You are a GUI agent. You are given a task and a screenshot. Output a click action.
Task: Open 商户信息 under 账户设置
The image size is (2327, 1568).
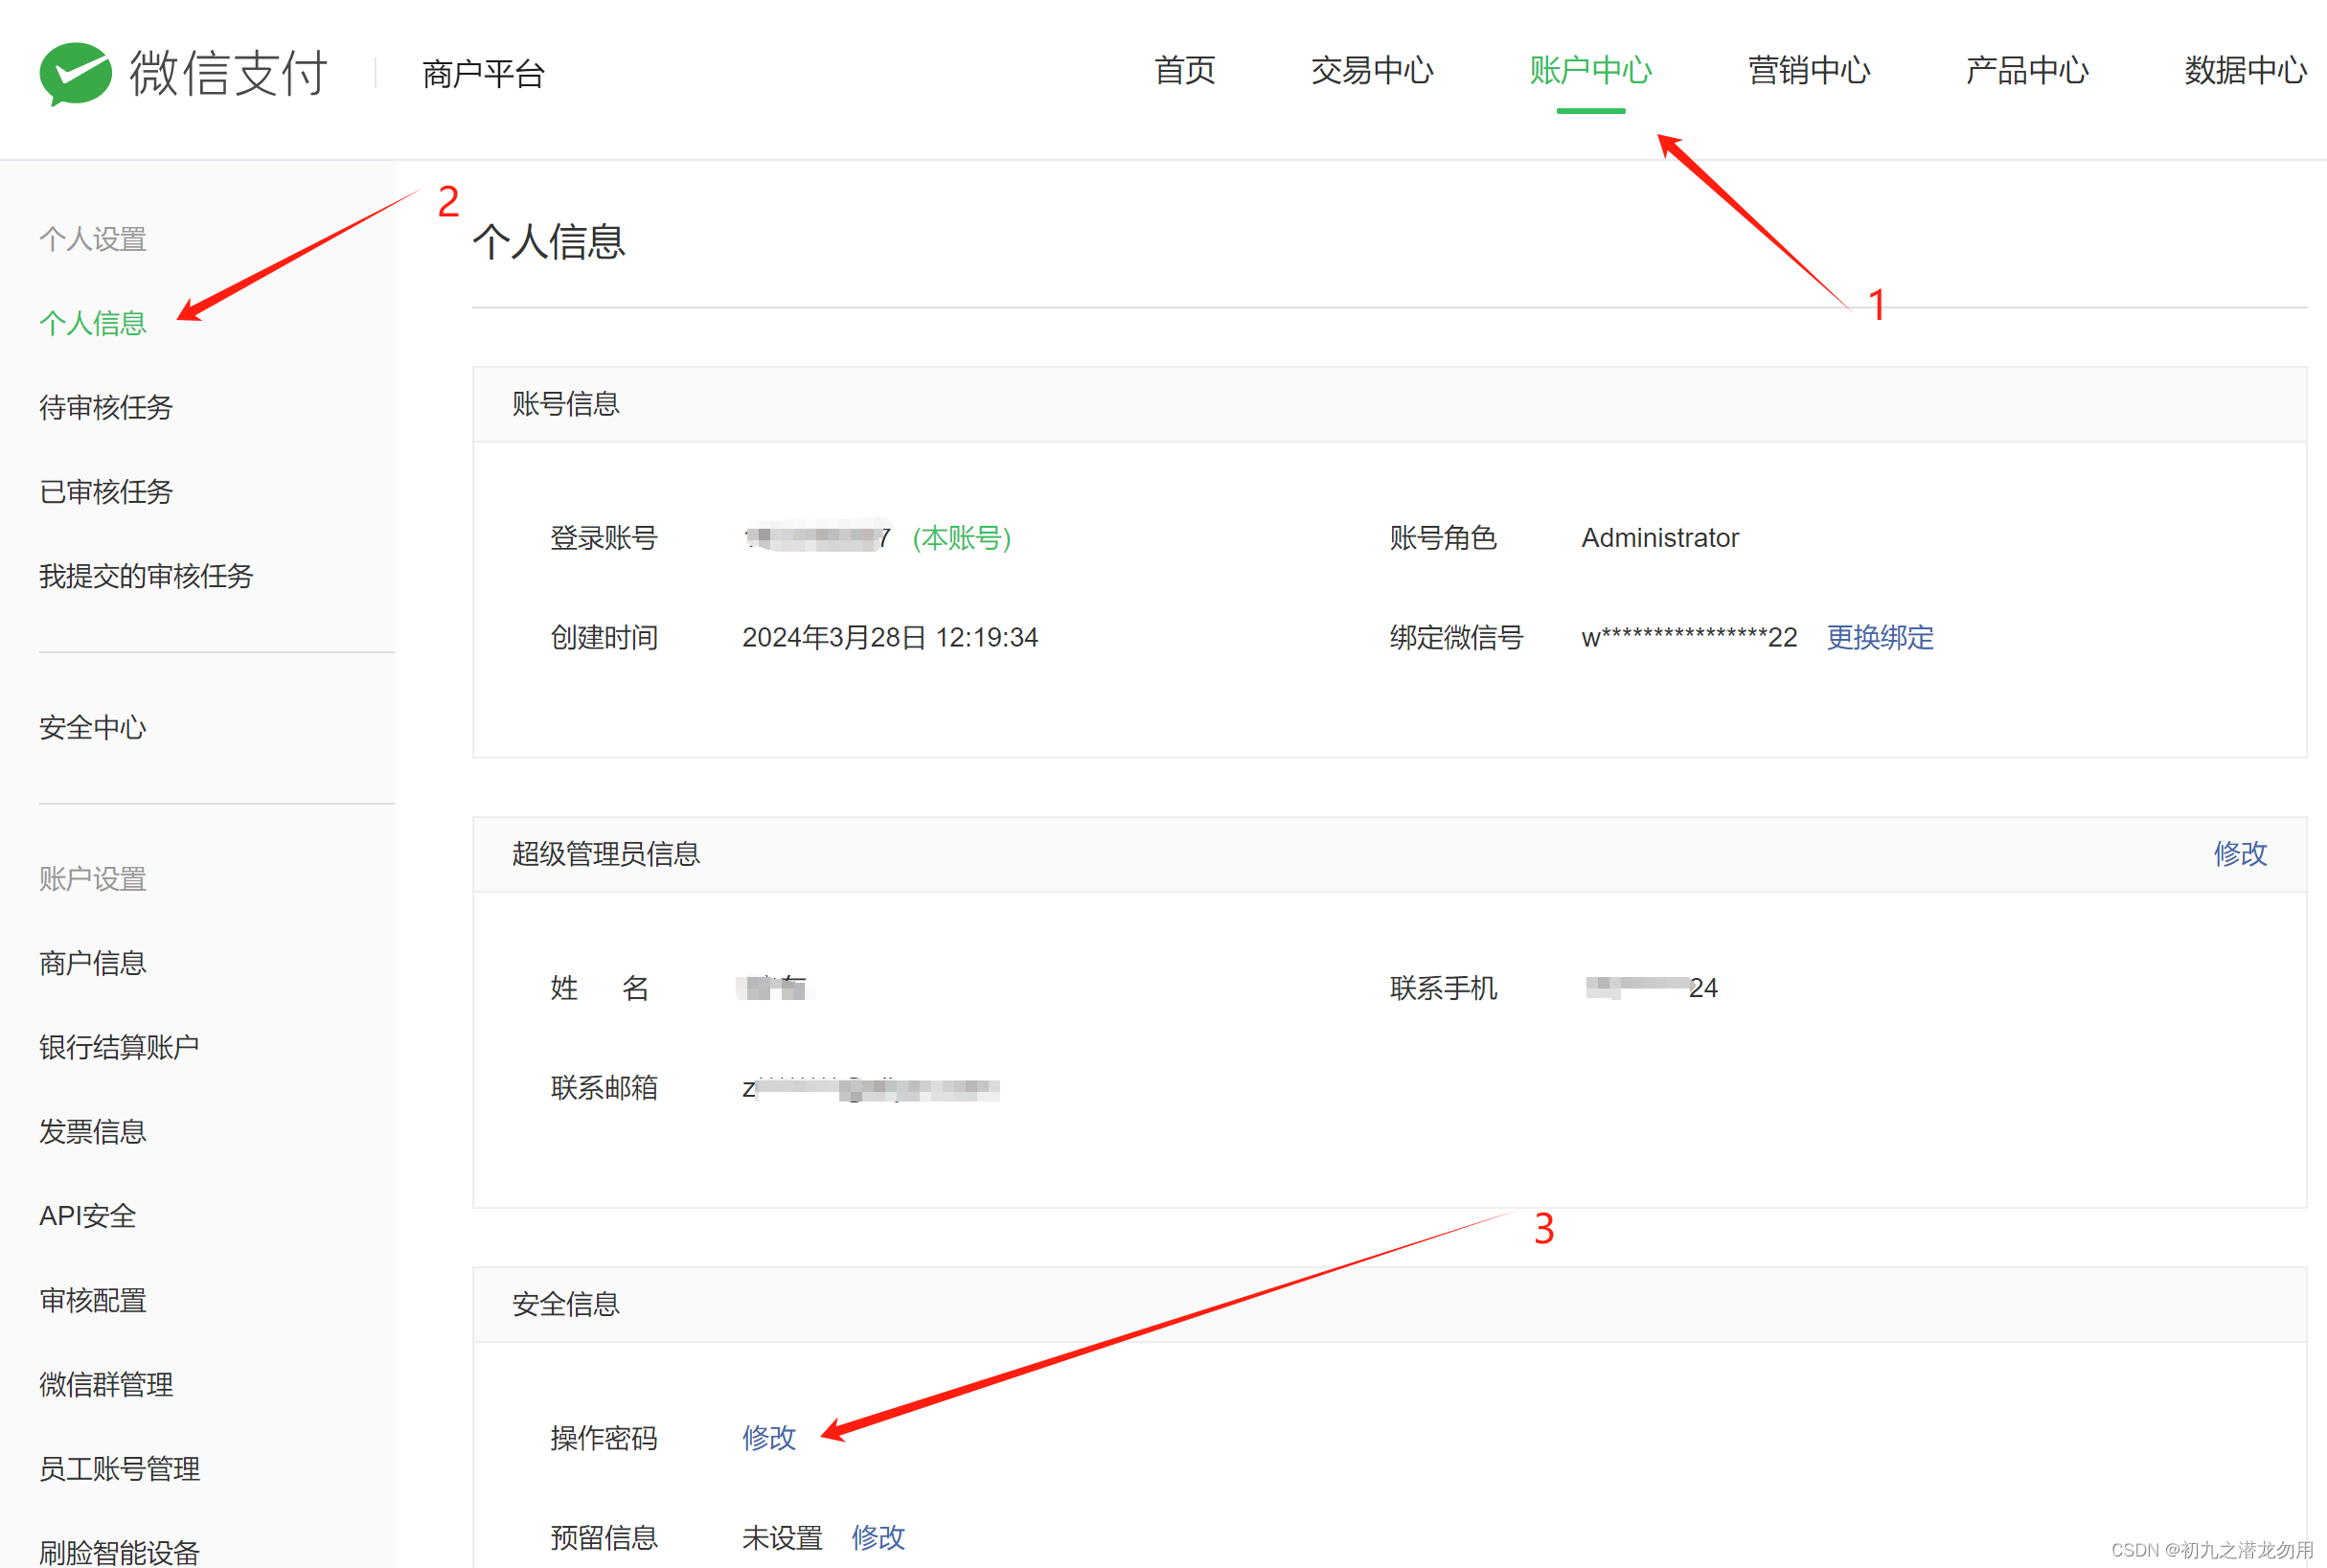coord(93,963)
